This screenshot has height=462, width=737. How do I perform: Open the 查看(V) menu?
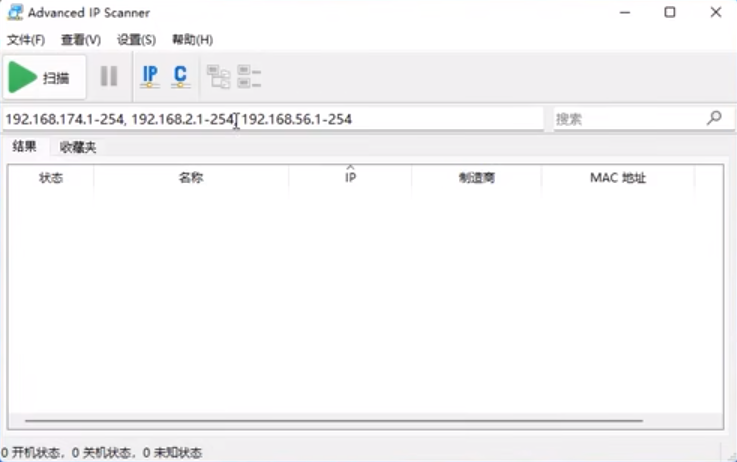click(x=81, y=40)
